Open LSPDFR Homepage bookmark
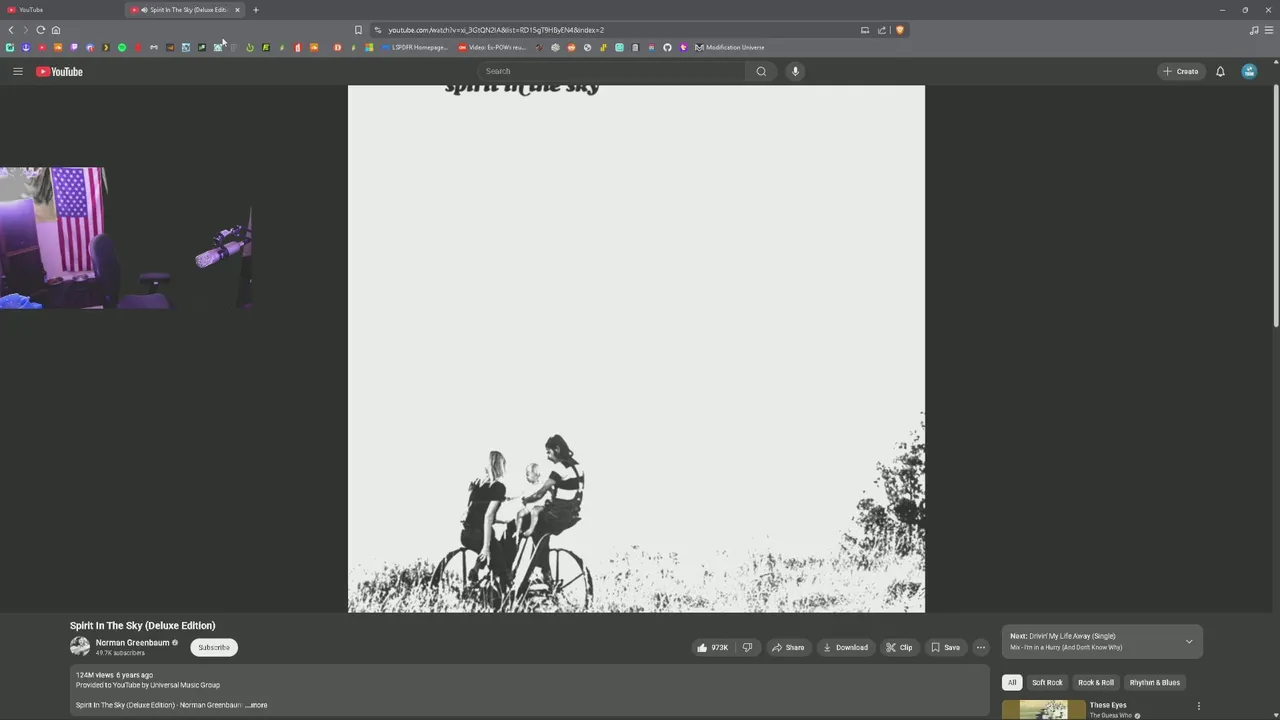 [415, 47]
